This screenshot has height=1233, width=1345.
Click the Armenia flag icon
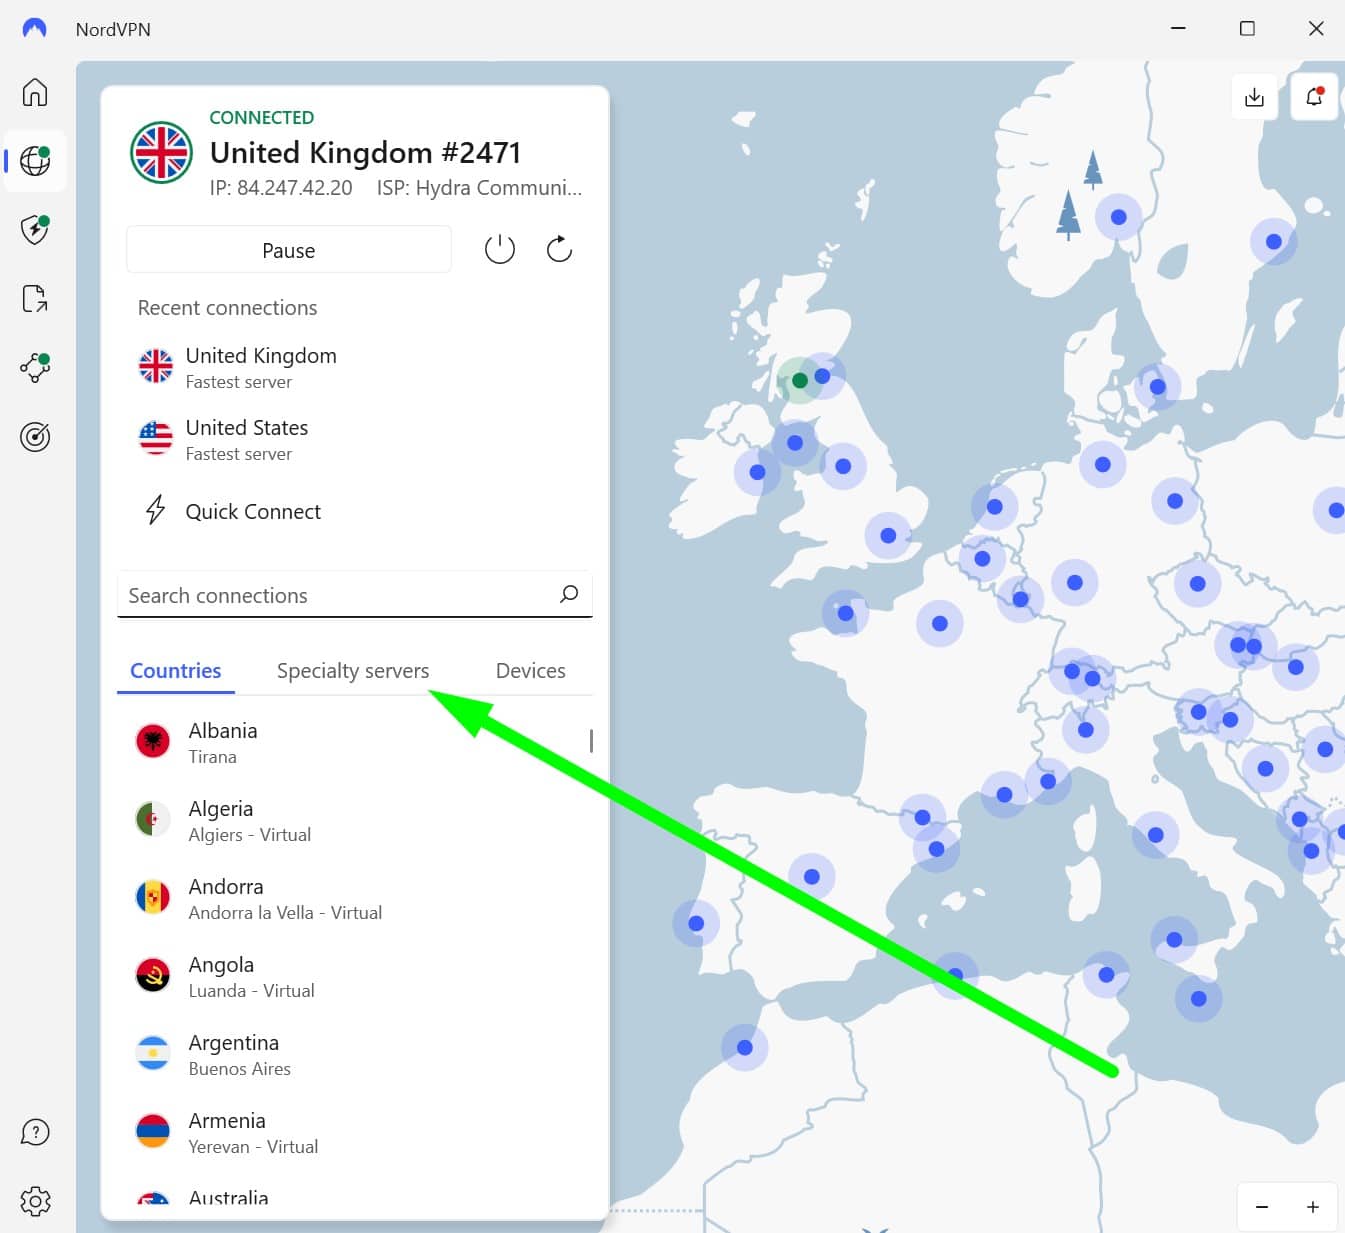click(153, 1131)
